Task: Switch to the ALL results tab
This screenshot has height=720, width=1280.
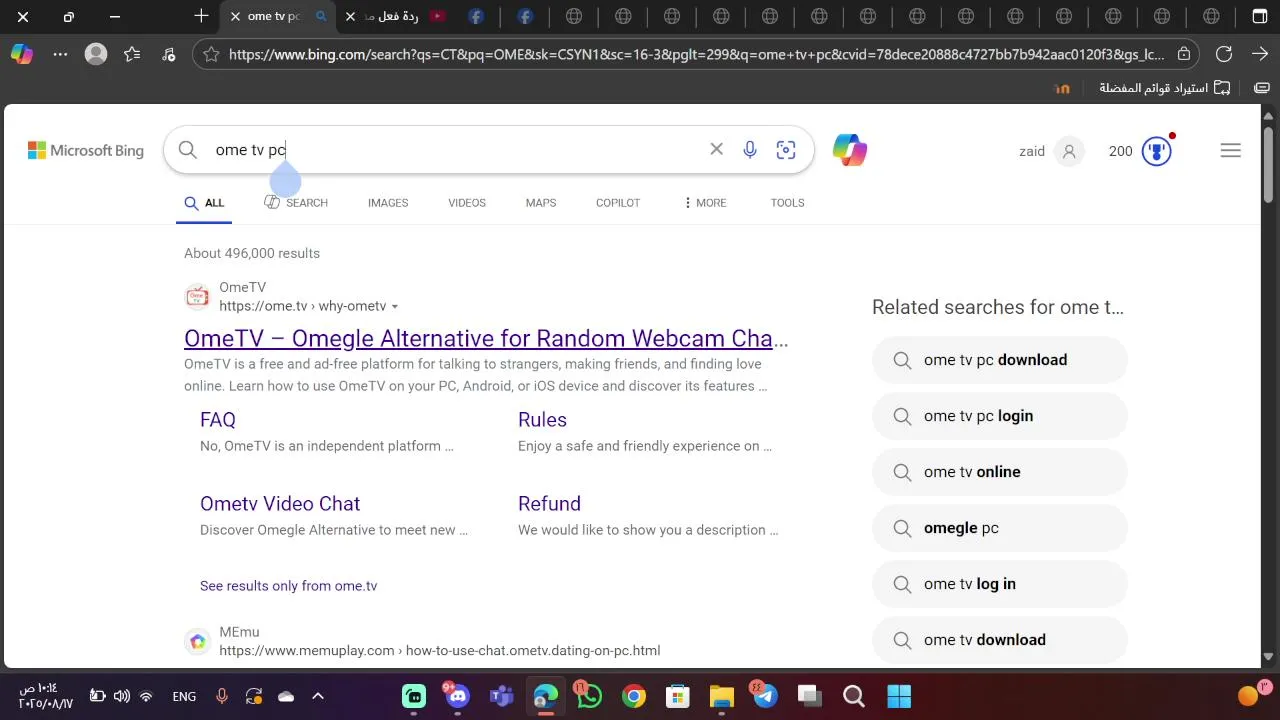Action: (x=204, y=203)
